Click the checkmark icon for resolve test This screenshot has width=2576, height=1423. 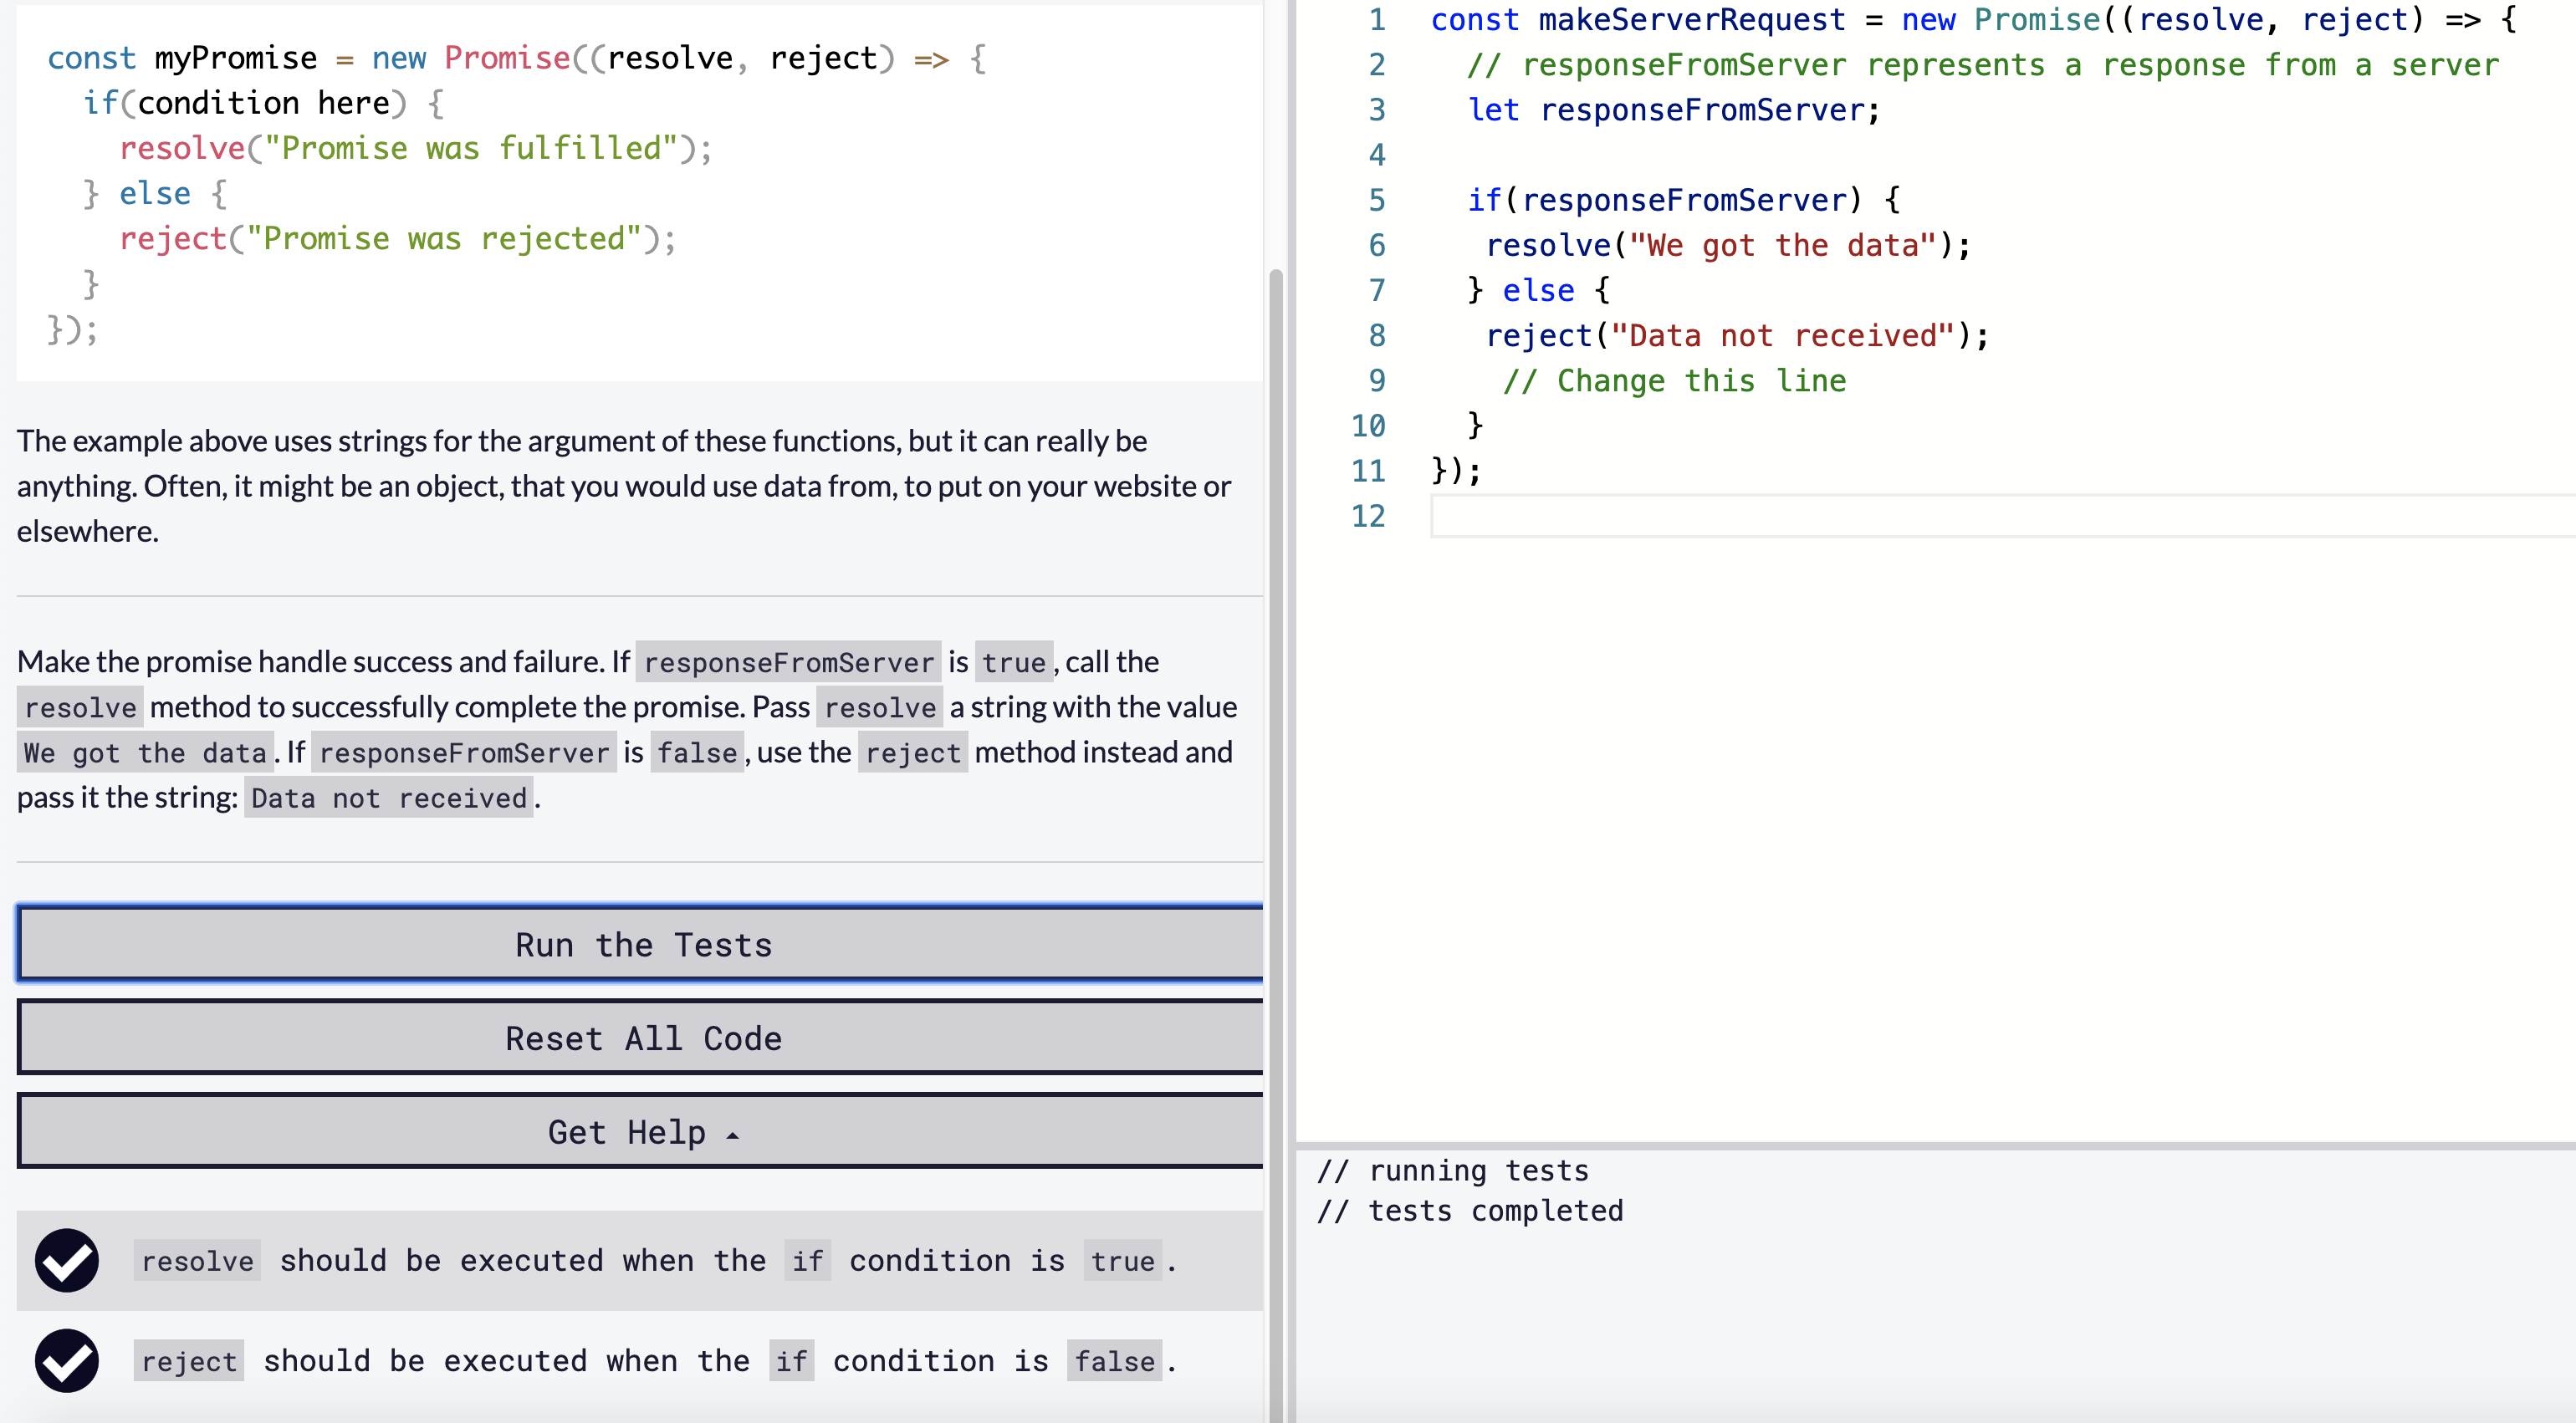[x=67, y=1260]
